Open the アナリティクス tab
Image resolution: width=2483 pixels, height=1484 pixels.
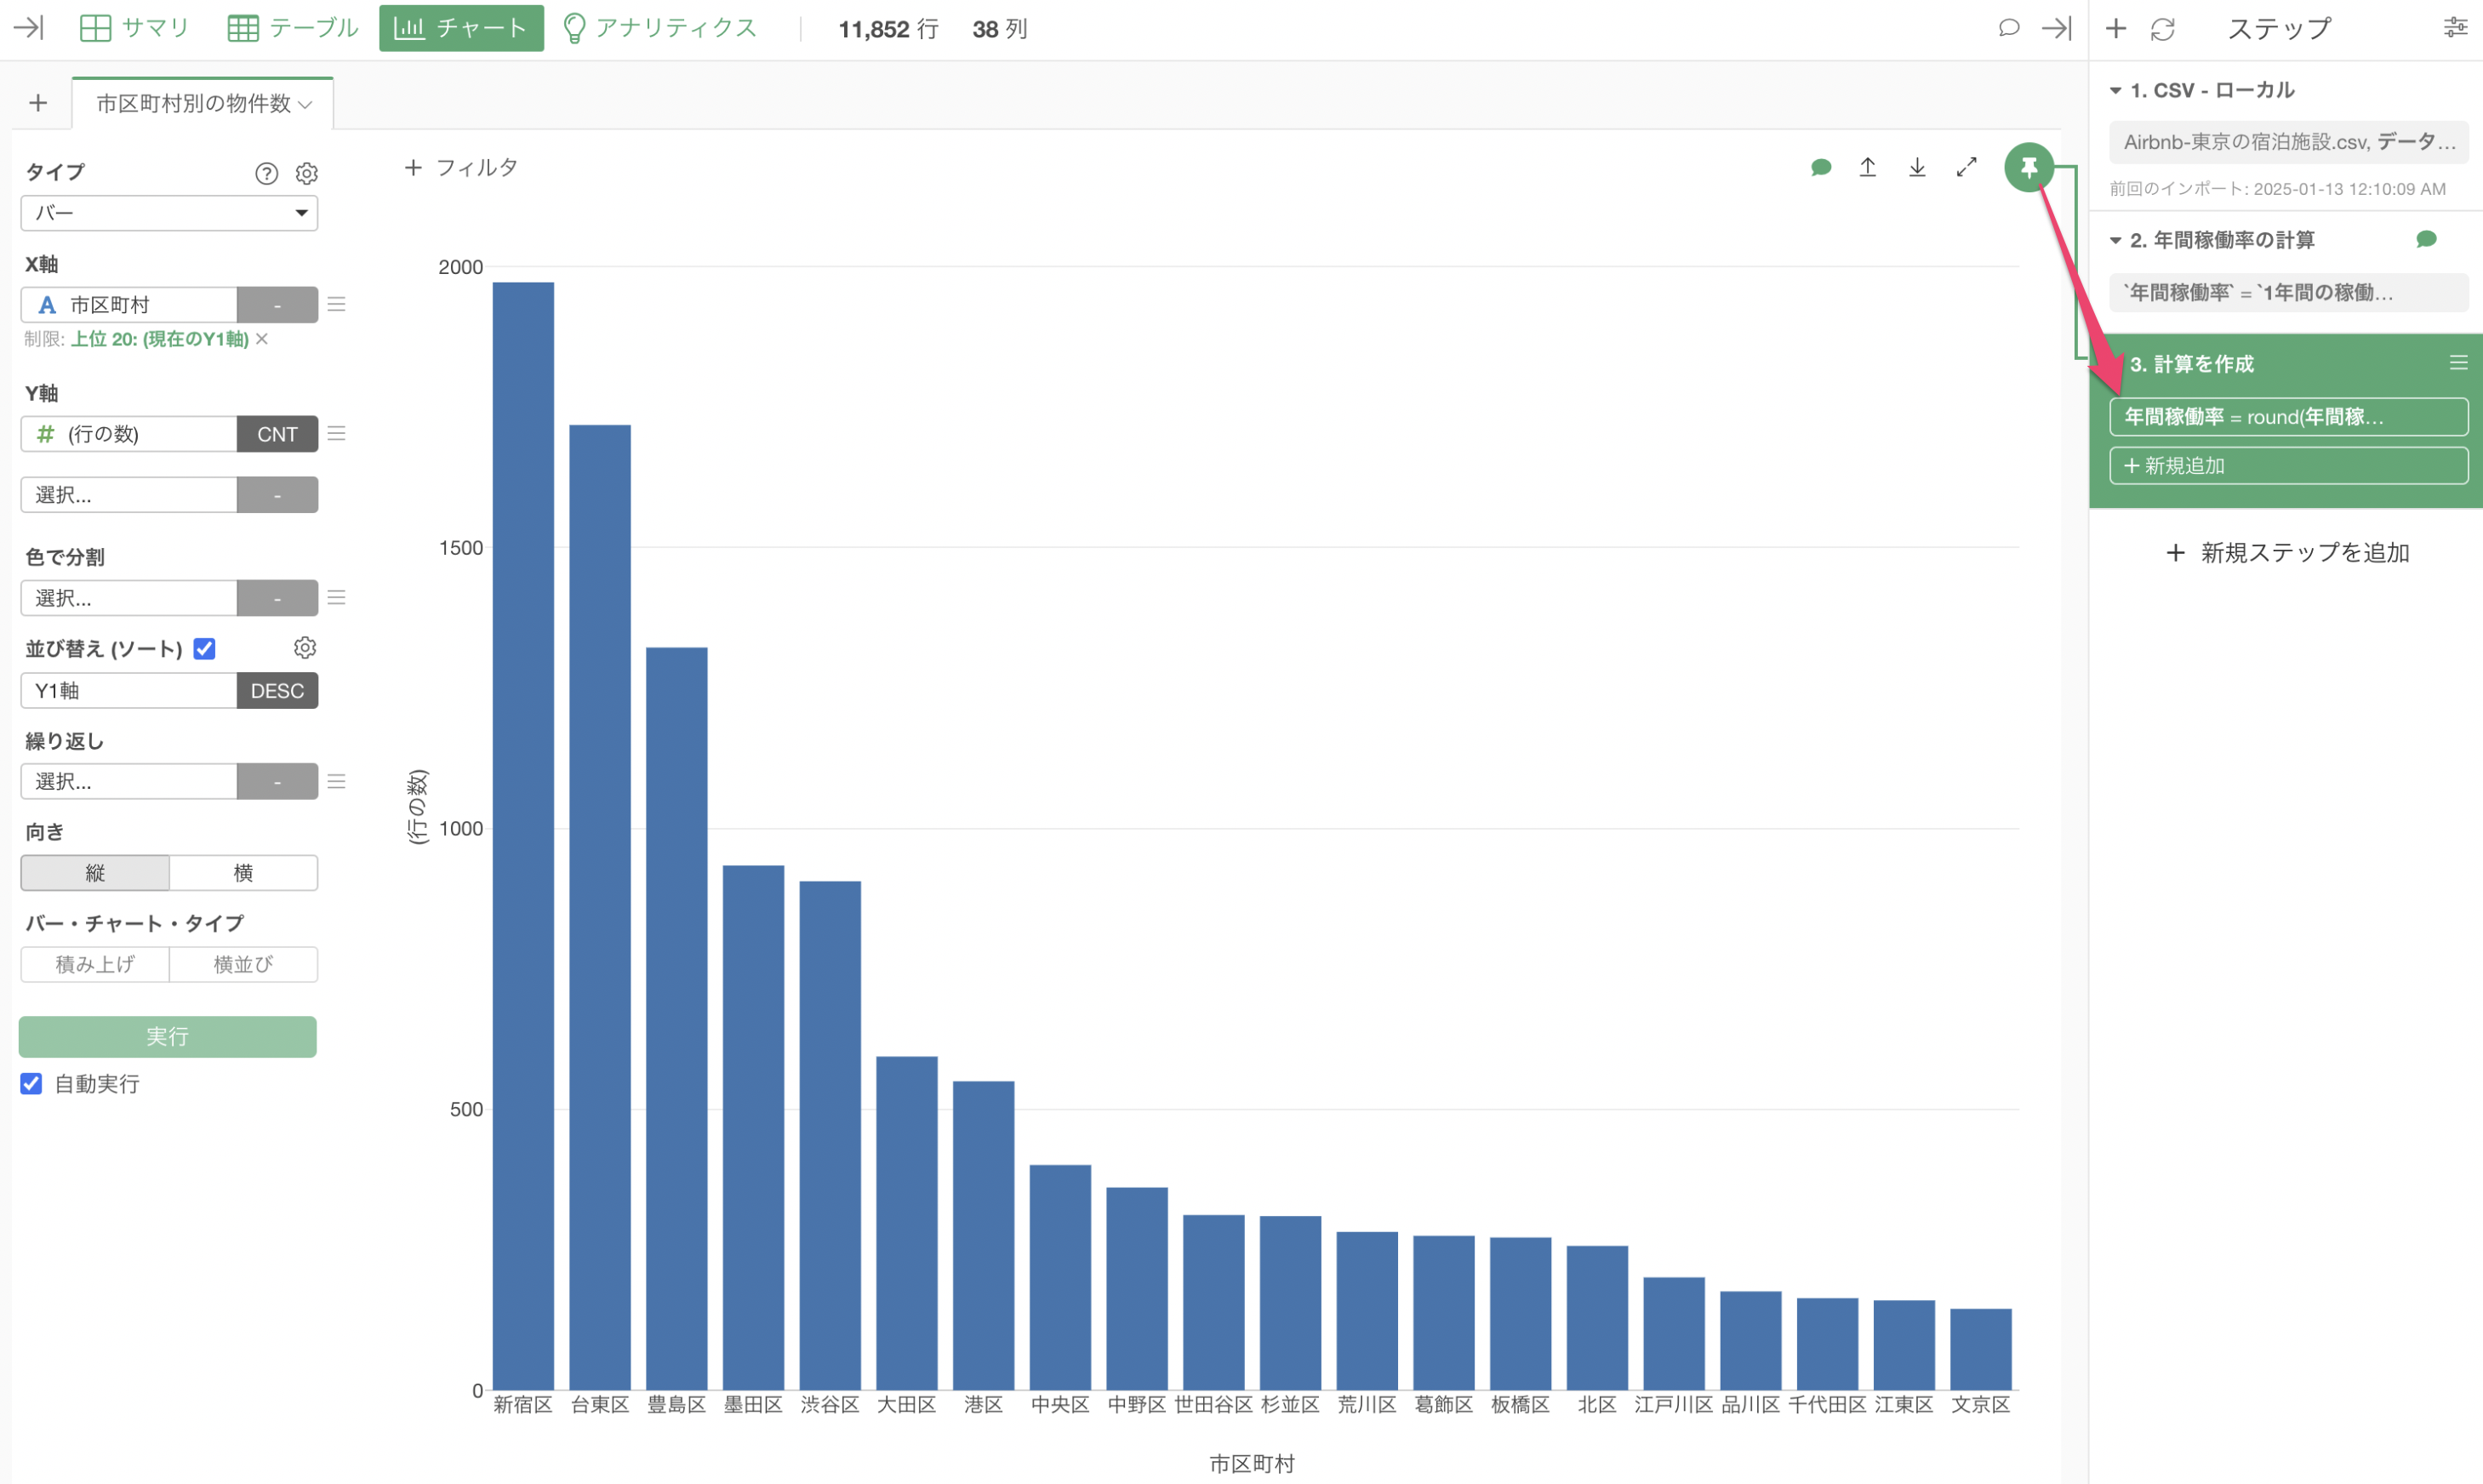660,28
